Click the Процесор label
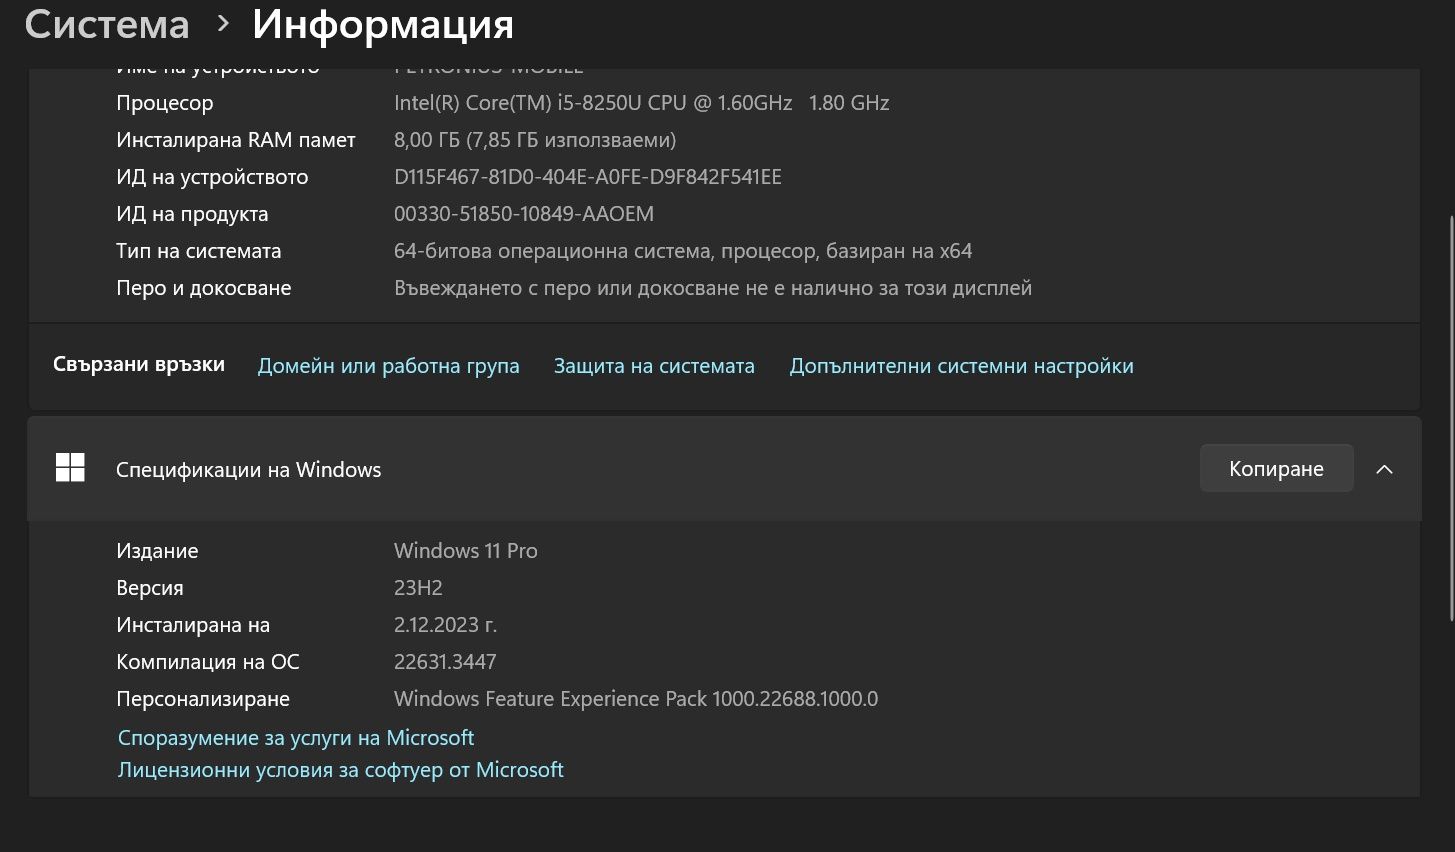 (165, 103)
